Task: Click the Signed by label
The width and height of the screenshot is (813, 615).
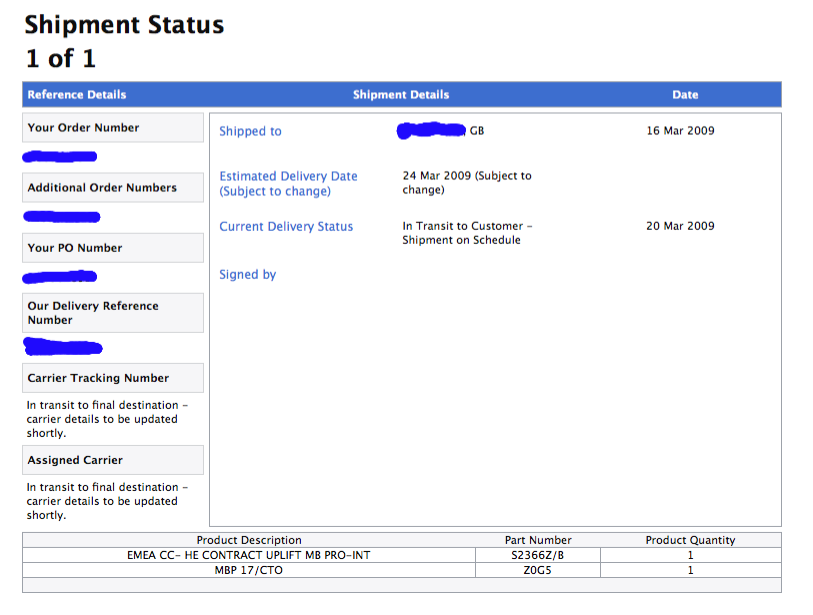Action: pos(247,275)
